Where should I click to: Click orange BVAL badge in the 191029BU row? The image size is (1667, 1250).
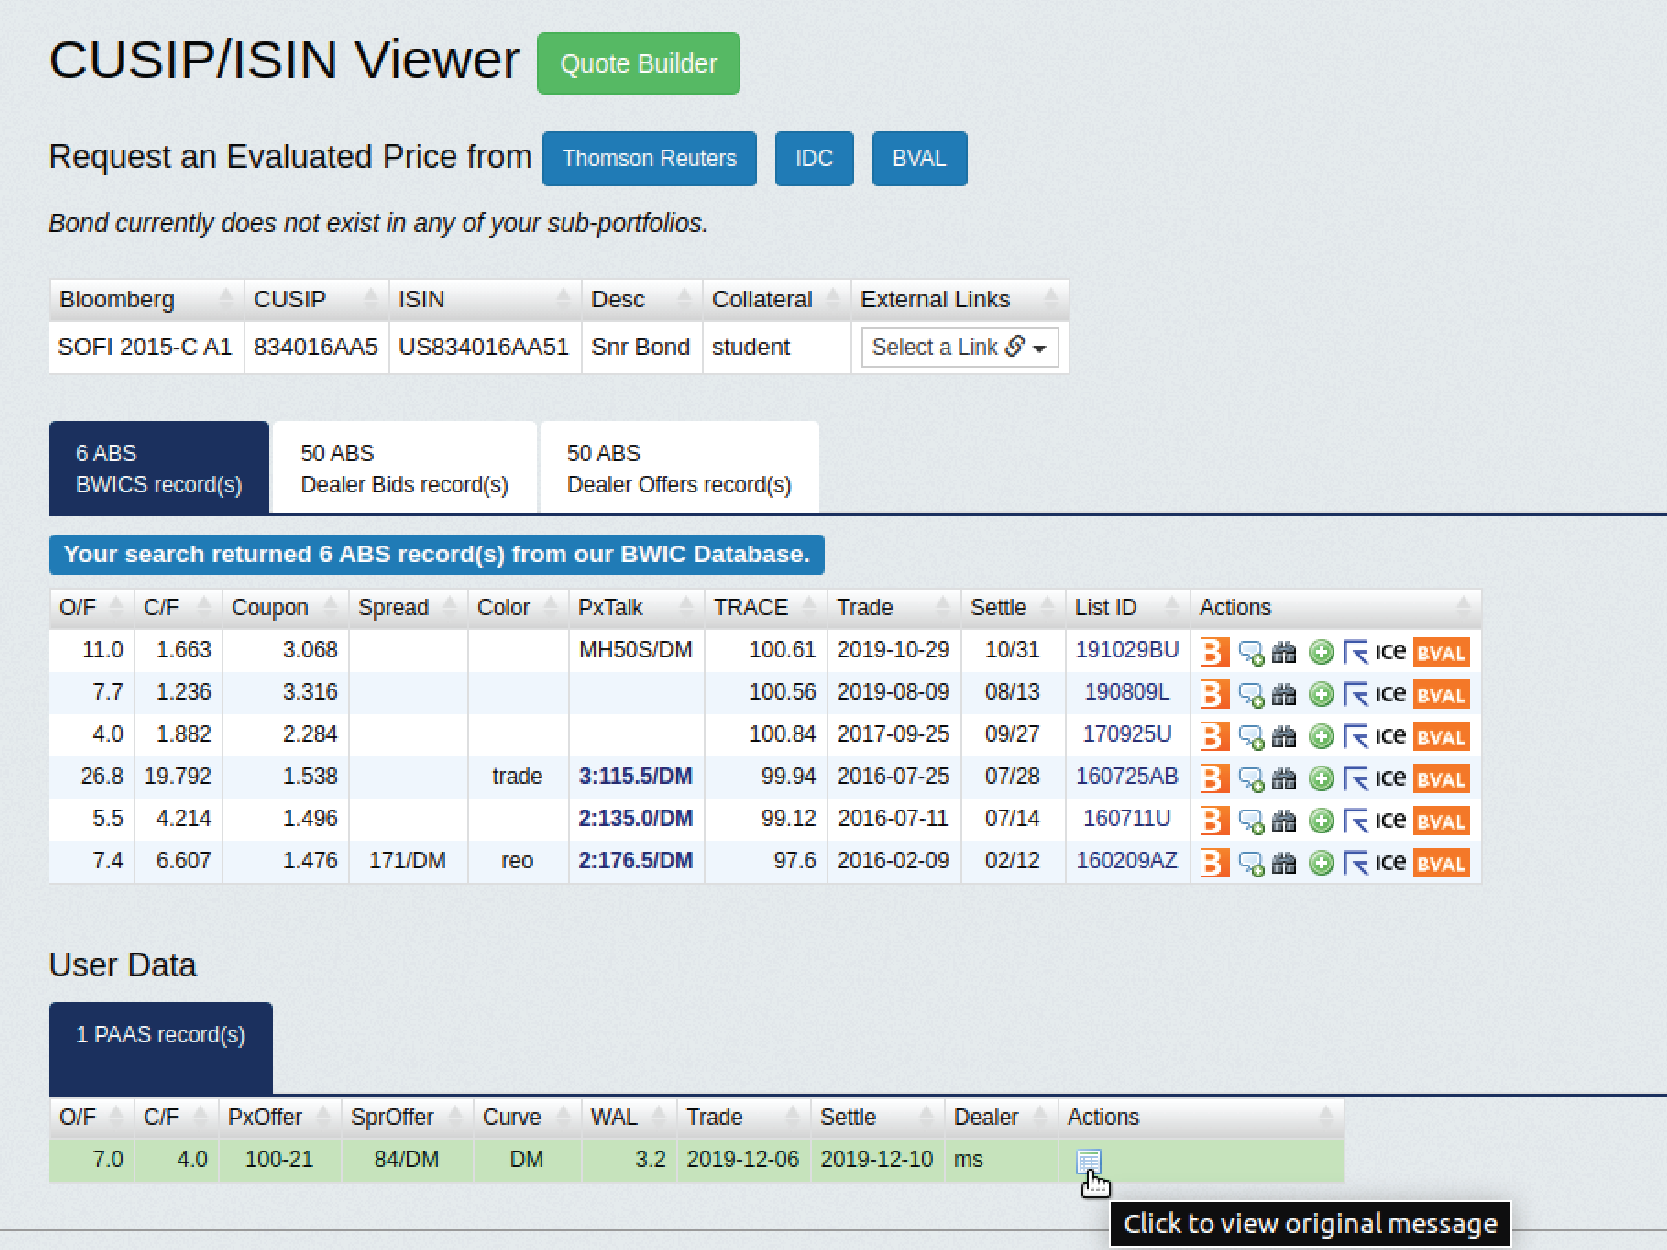(x=1441, y=652)
